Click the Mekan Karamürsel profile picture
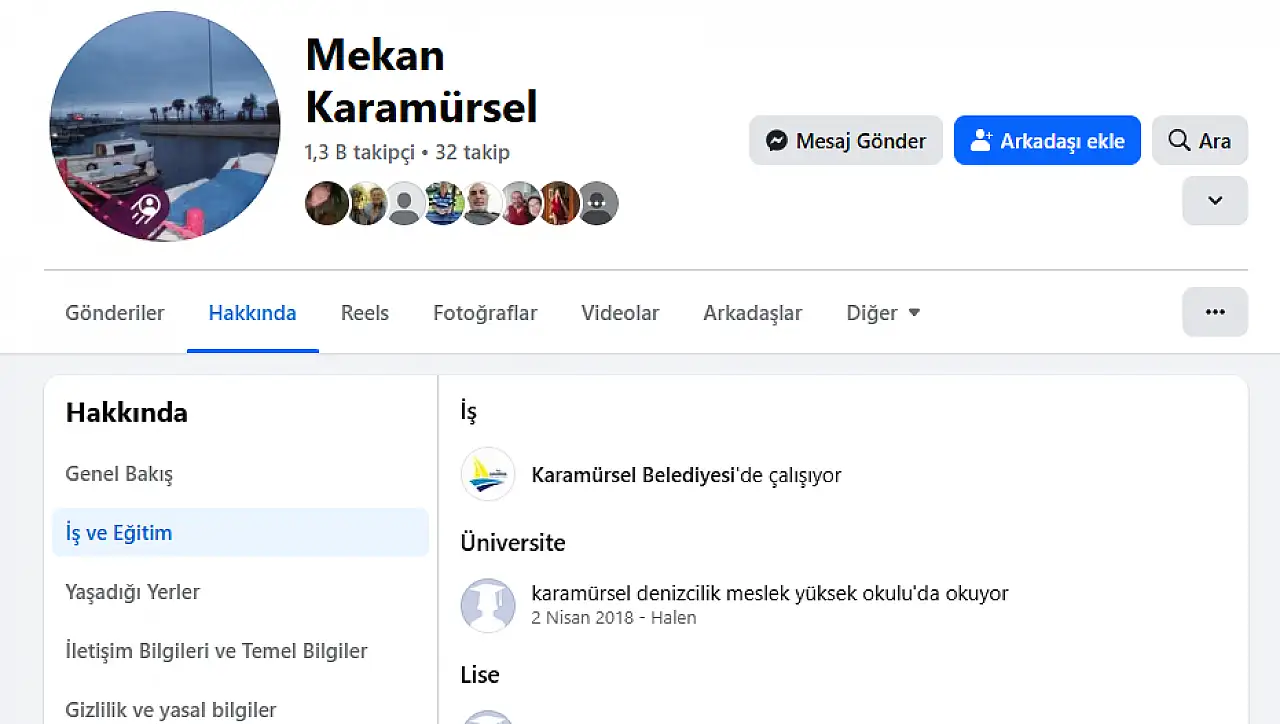 (x=165, y=126)
